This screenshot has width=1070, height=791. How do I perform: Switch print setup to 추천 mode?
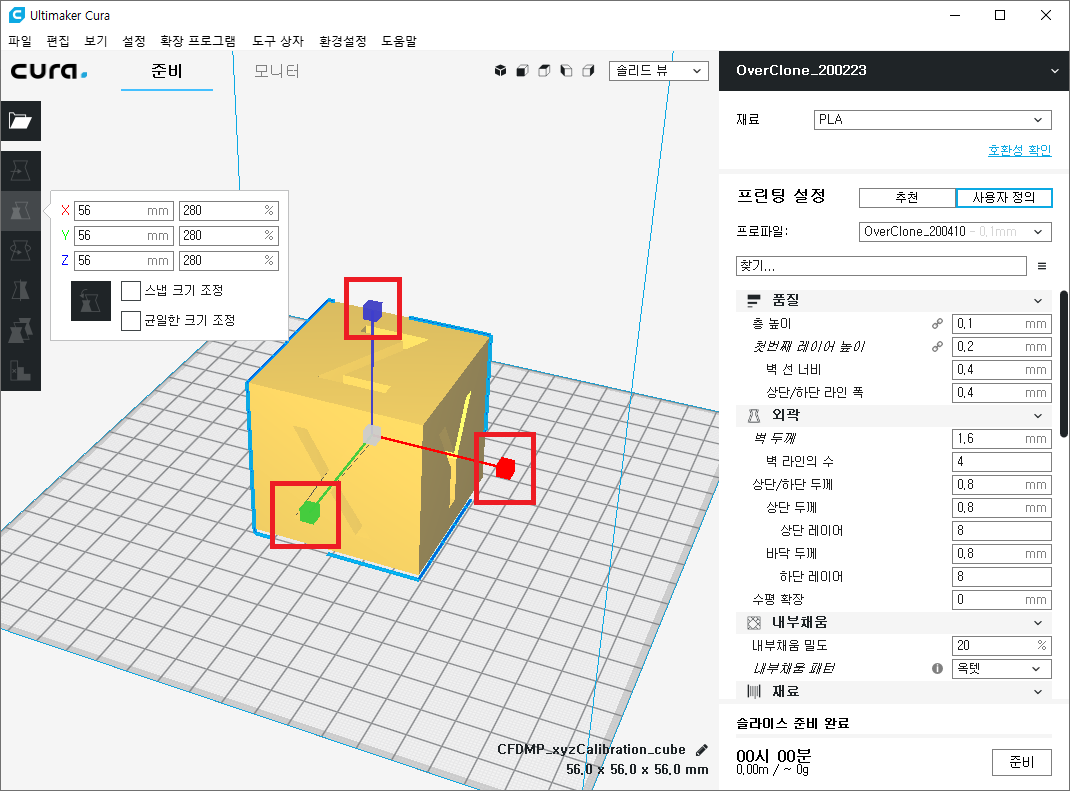[x=907, y=198]
